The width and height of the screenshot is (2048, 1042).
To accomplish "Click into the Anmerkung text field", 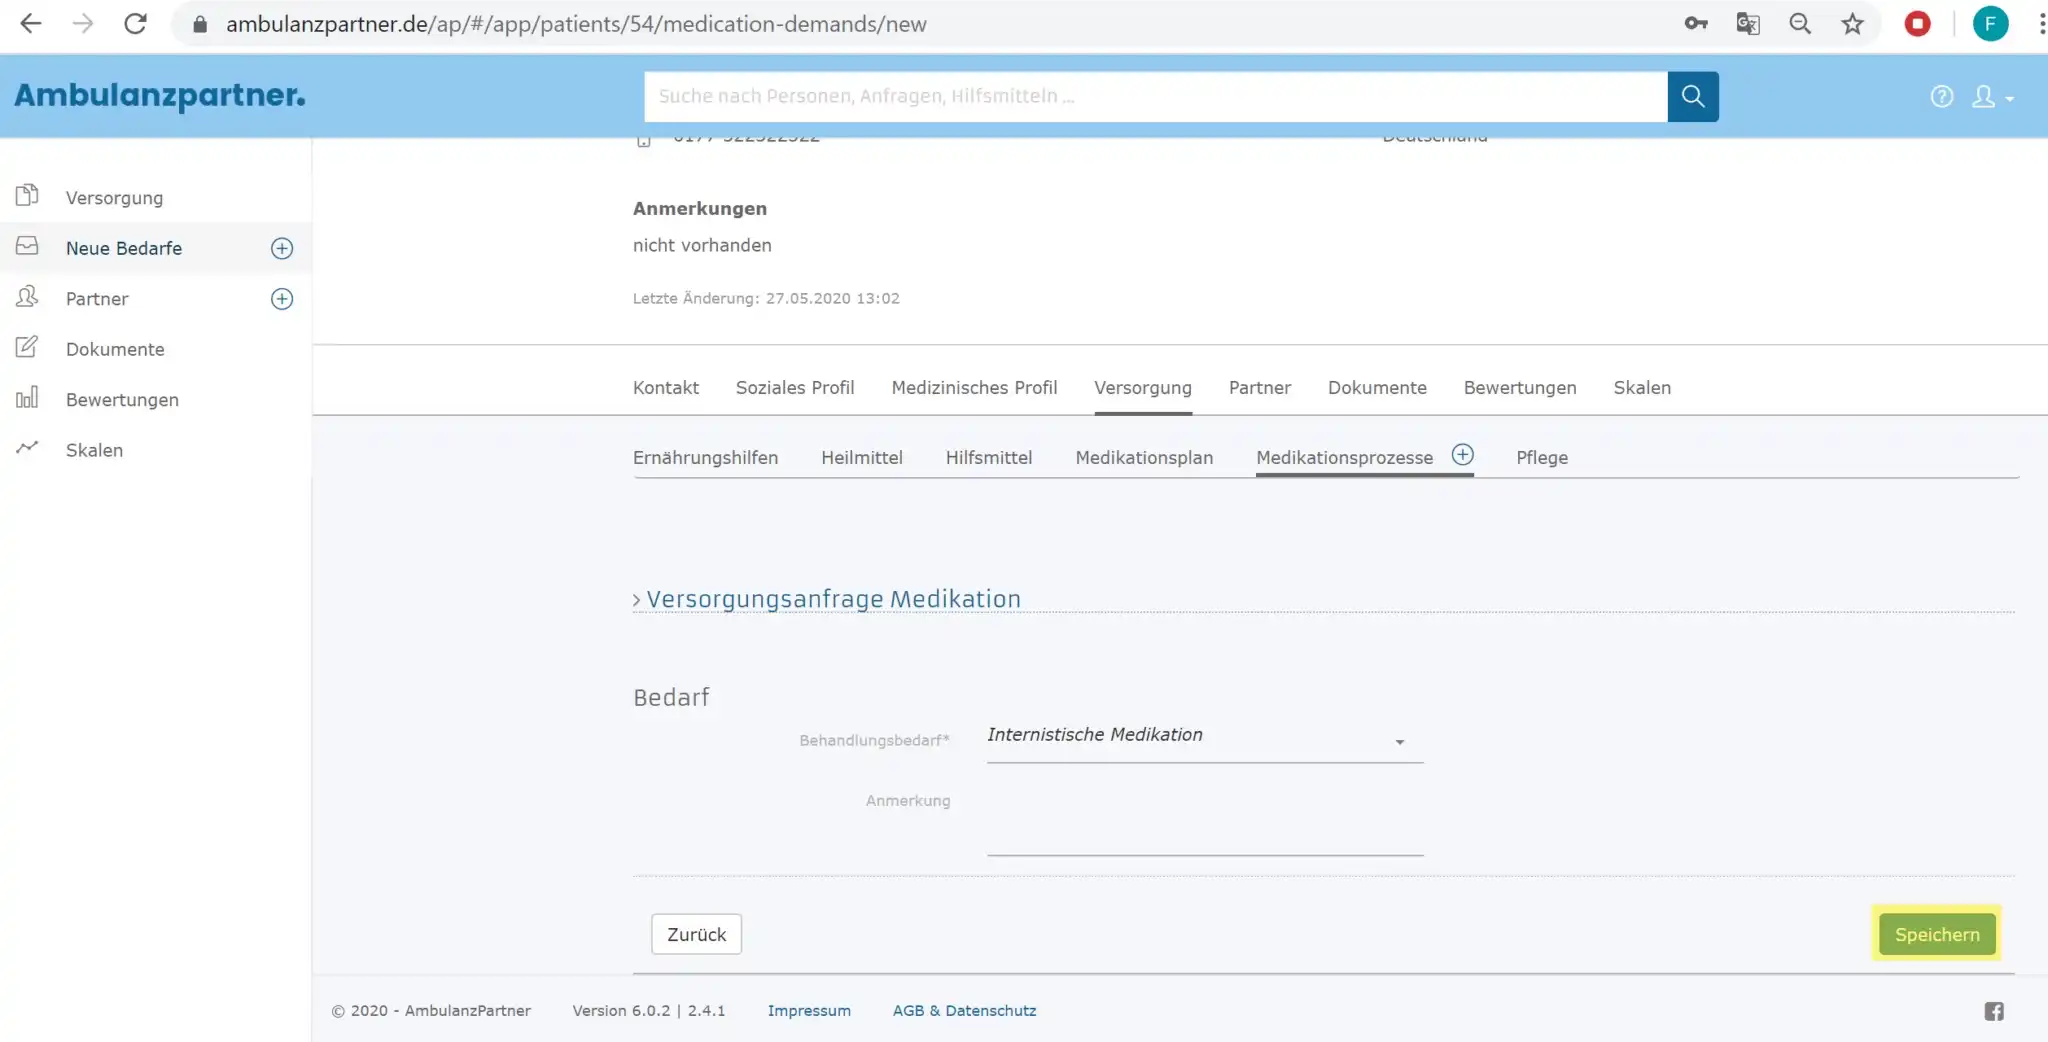I will click(1205, 827).
